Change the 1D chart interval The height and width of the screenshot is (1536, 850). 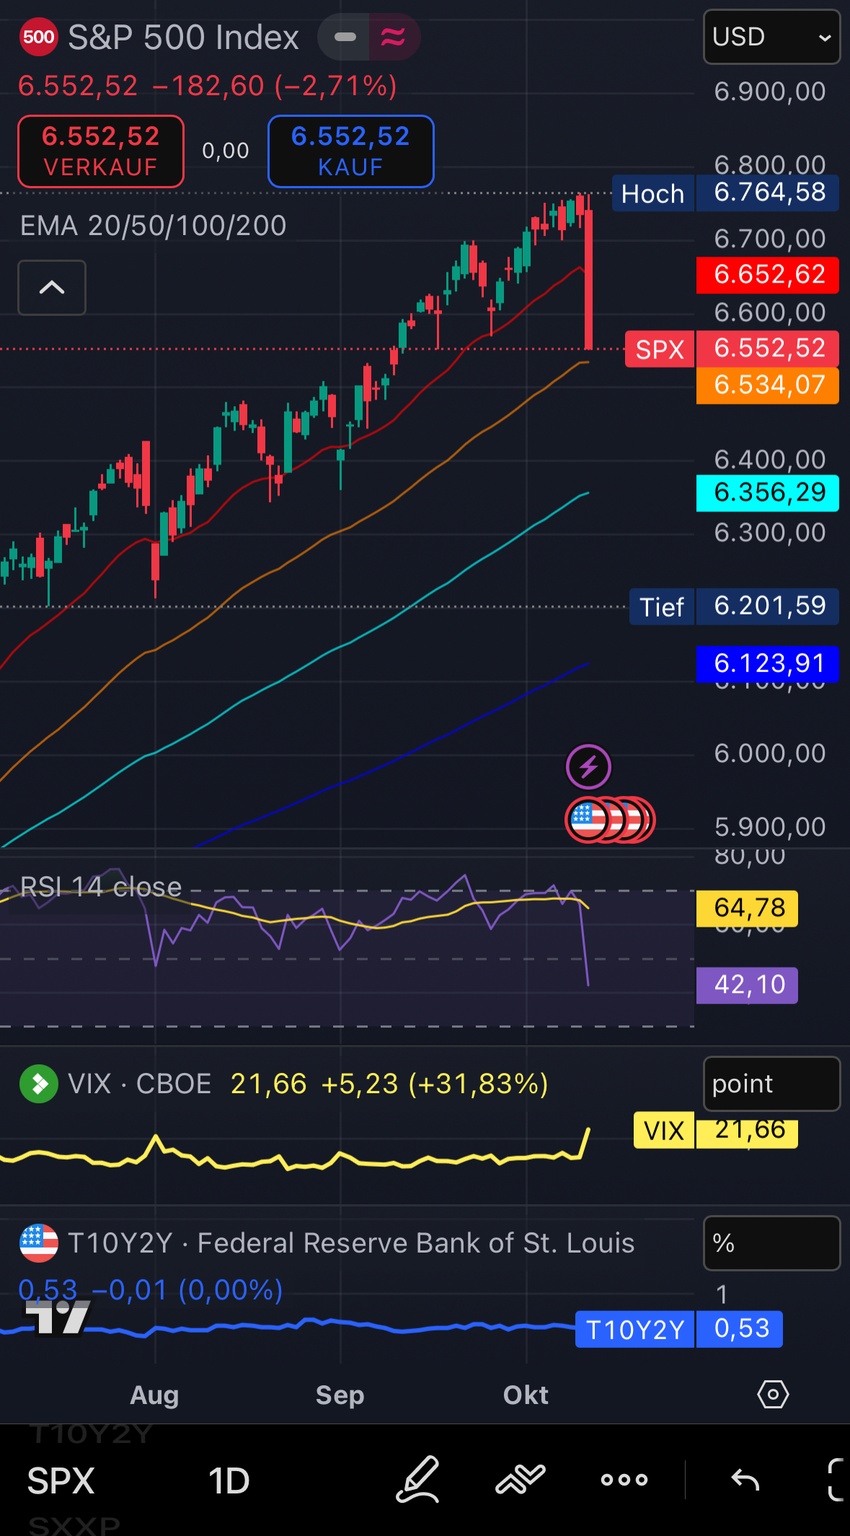click(228, 1480)
